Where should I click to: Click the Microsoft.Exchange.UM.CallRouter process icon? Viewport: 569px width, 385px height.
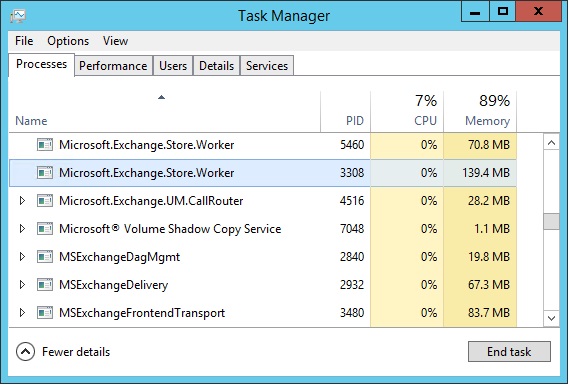click(45, 201)
